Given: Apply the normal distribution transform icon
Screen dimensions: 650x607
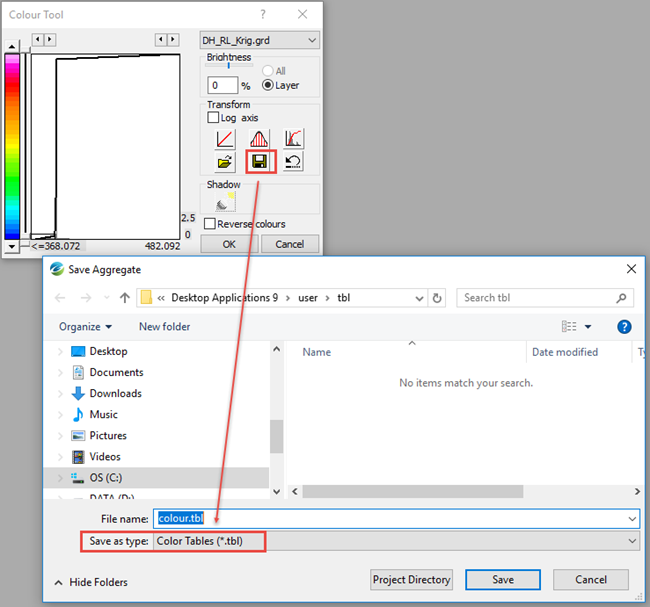Looking at the screenshot, I should click(260, 139).
